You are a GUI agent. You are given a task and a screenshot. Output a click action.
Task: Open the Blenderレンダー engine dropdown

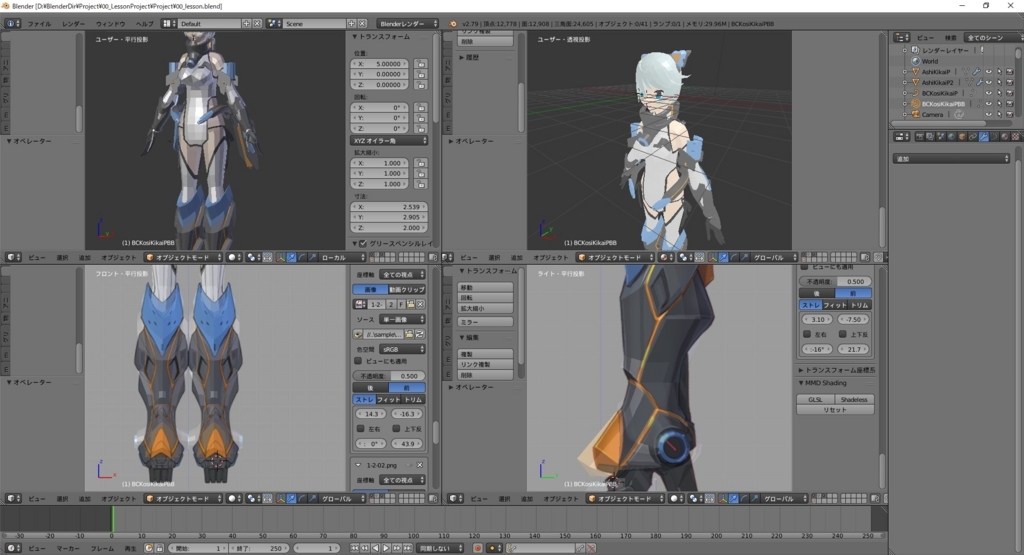(408, 24)
